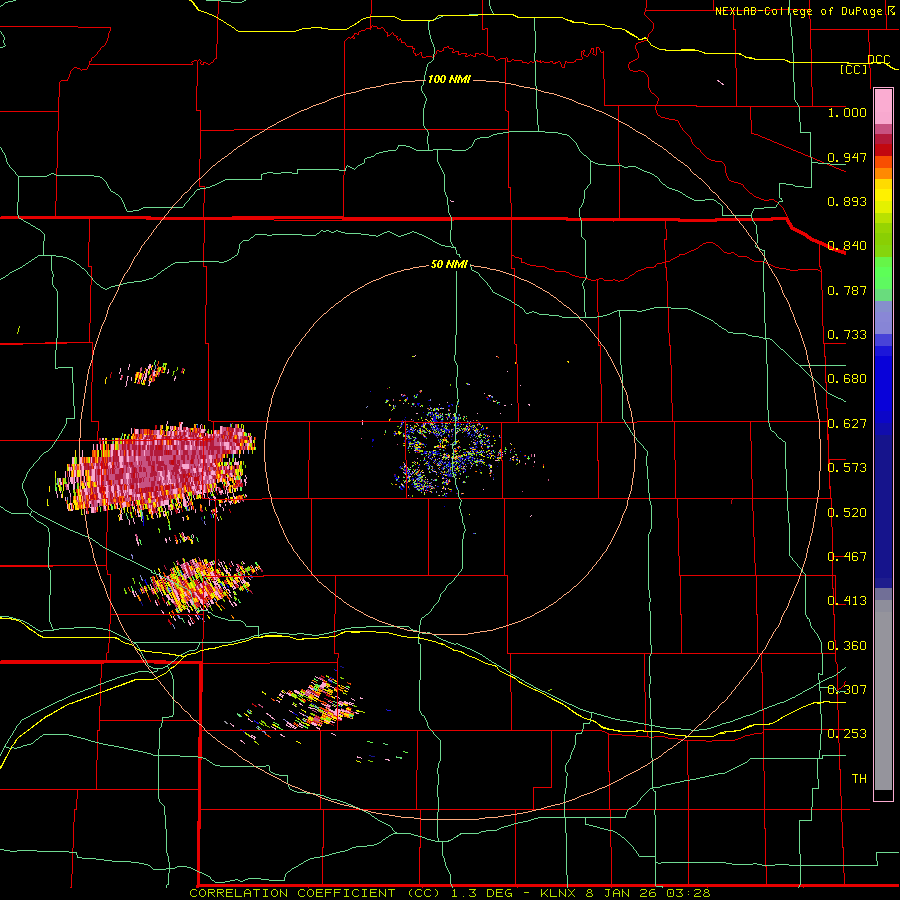Click the 0.520 color scale value
The image size is (900, 900).
[847, 513]
